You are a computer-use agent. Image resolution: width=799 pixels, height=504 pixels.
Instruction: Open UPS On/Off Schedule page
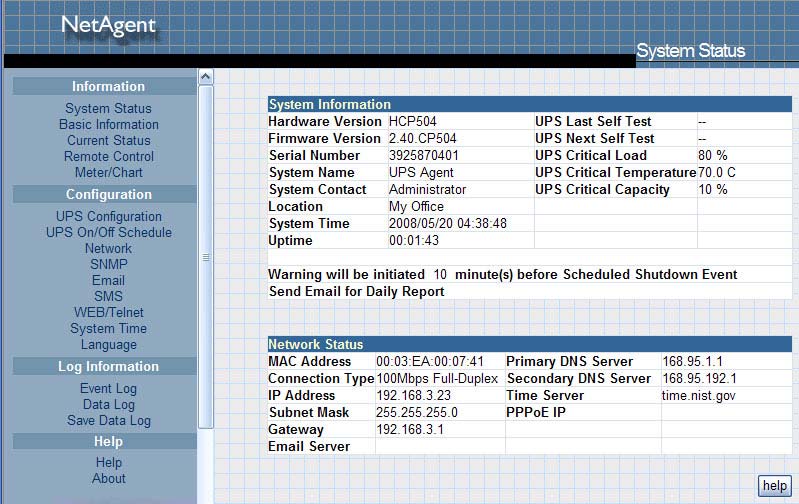tap(109, 232)
